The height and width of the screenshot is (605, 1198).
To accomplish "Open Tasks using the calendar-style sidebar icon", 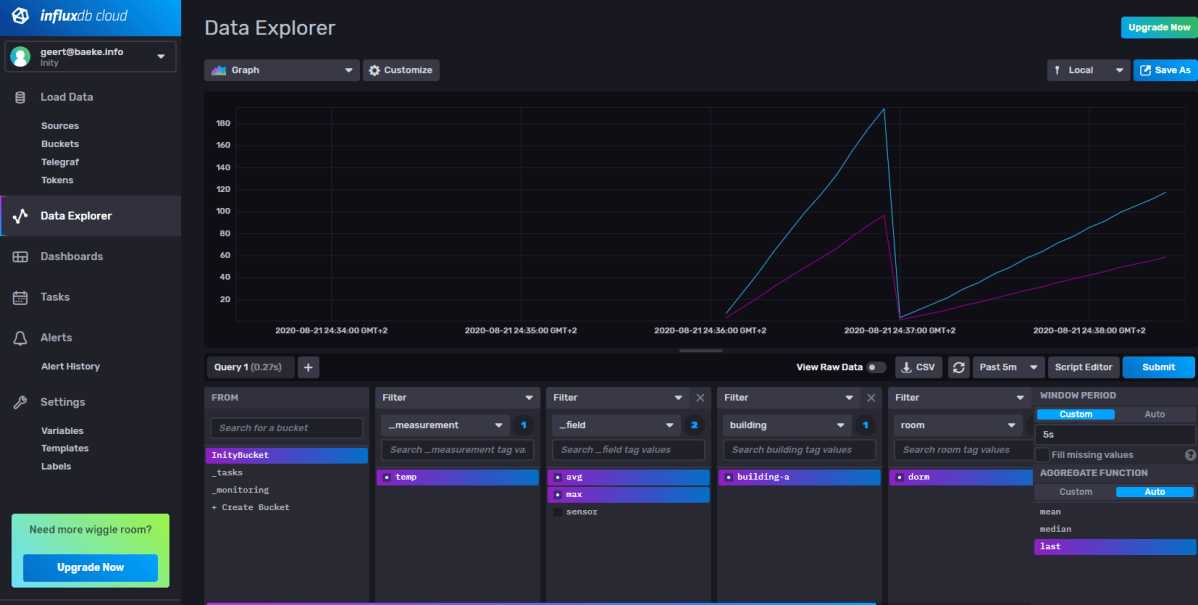I will coord(18,297).
